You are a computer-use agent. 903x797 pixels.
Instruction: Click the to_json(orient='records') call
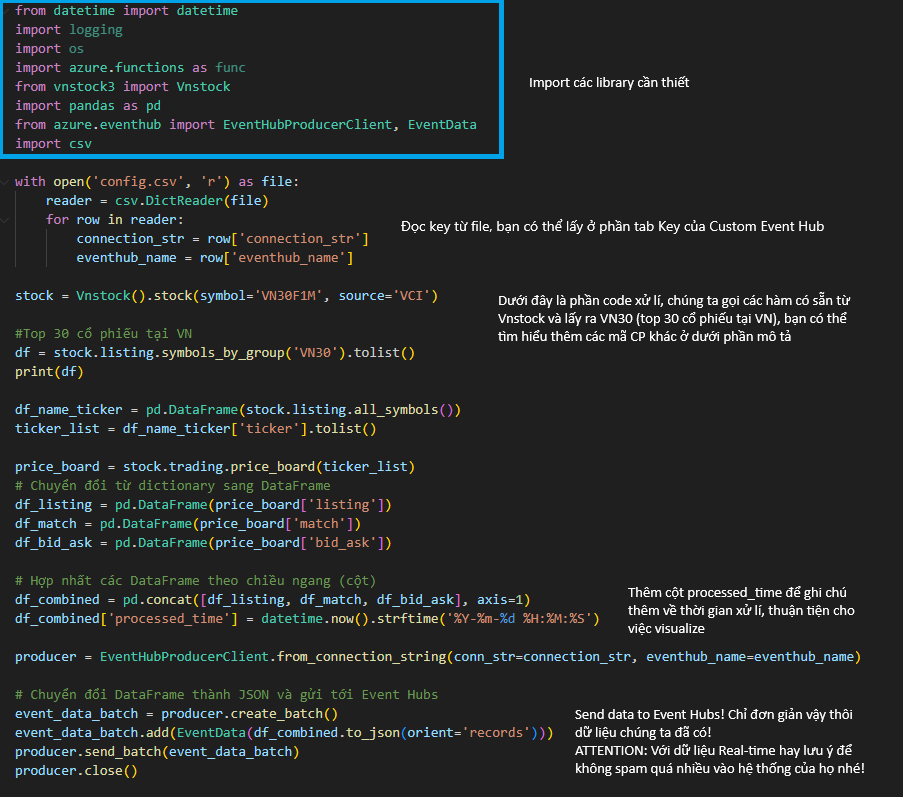click(442, 733)
